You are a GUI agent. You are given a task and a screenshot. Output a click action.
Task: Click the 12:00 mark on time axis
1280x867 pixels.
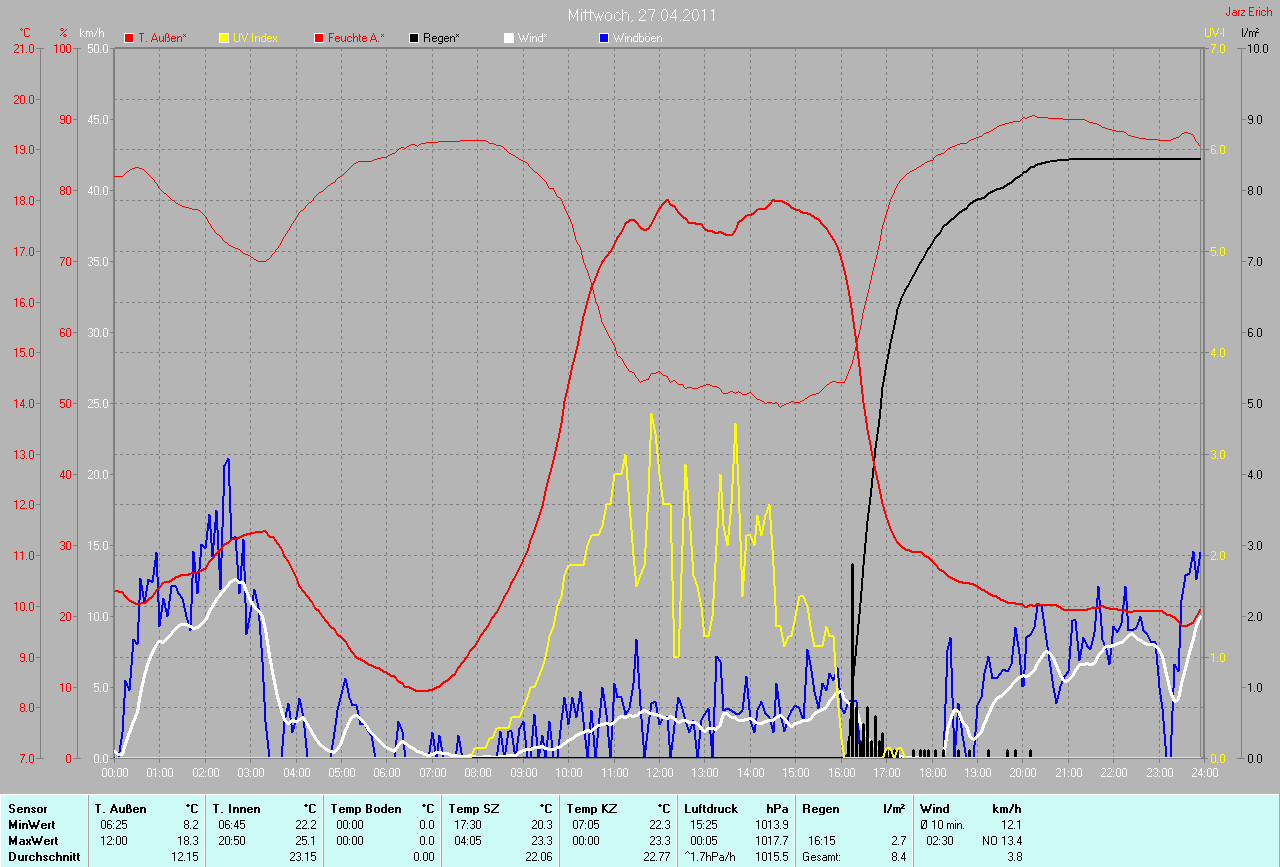click(x=659, y=772)
